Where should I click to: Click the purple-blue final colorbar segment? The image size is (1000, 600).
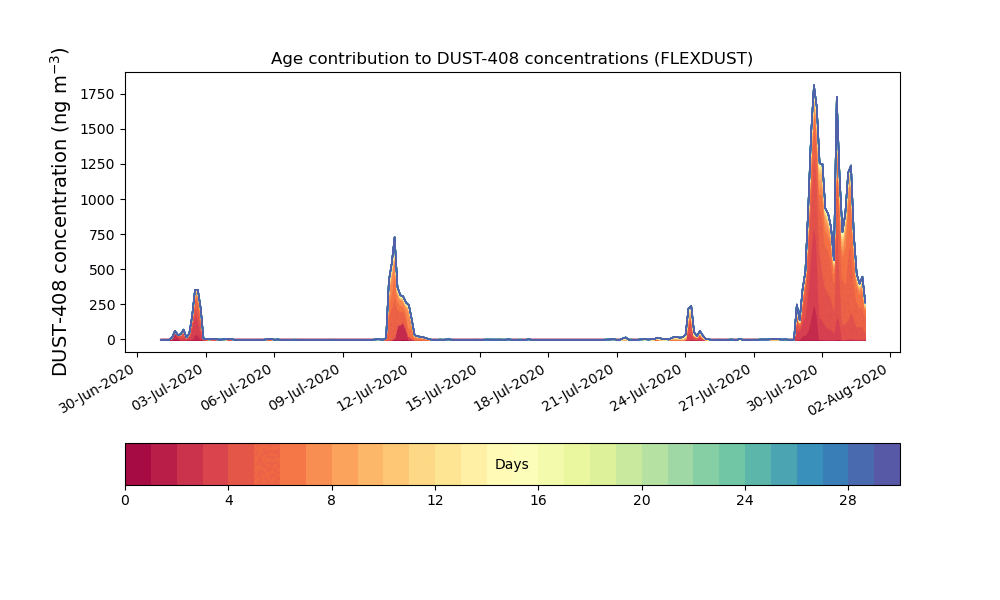tap(887, 464)
